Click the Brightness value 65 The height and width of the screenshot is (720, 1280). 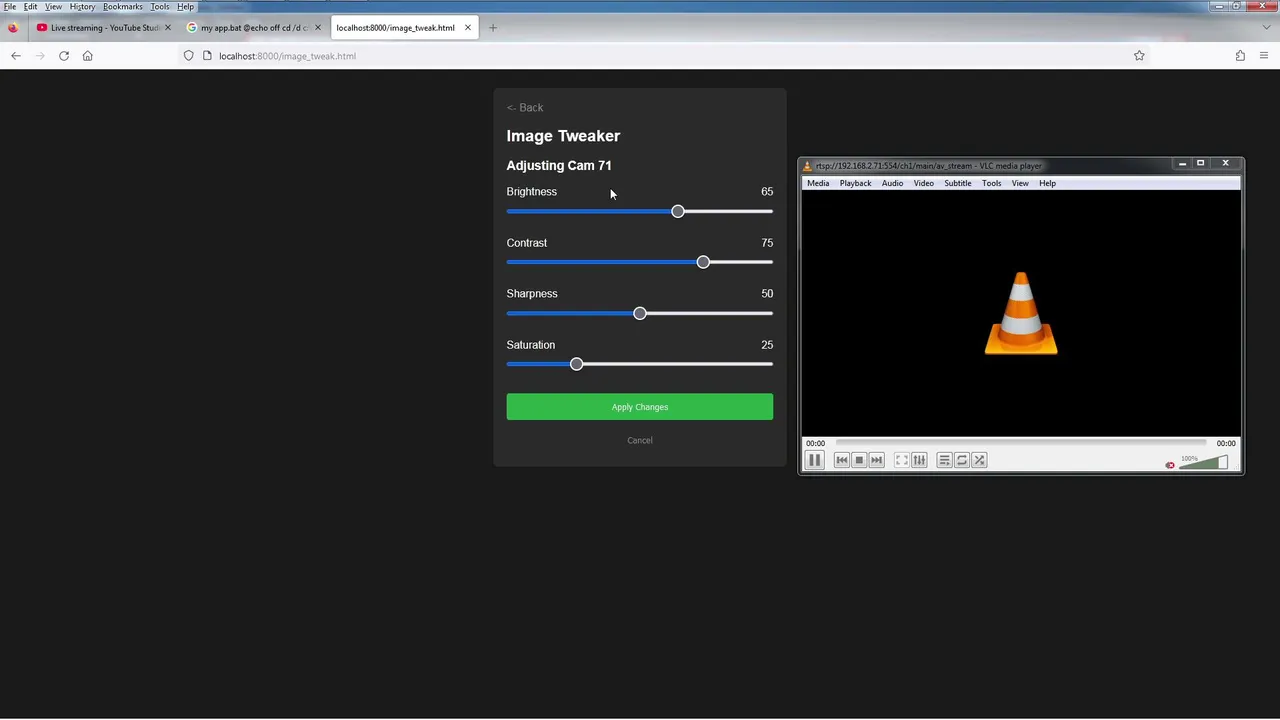(x=767, y=192)
